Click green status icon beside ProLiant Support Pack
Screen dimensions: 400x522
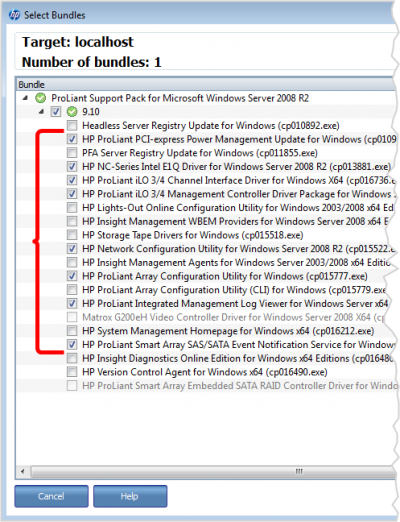click(x=41, y=98)
